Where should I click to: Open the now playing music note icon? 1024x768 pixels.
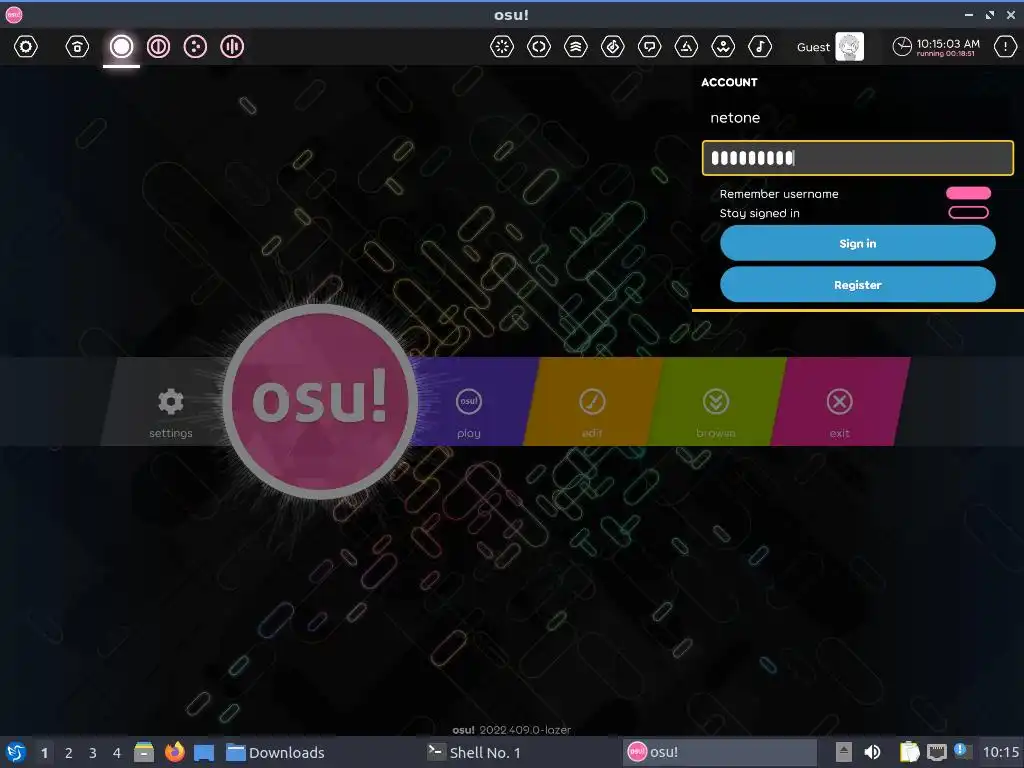point(760,46)
